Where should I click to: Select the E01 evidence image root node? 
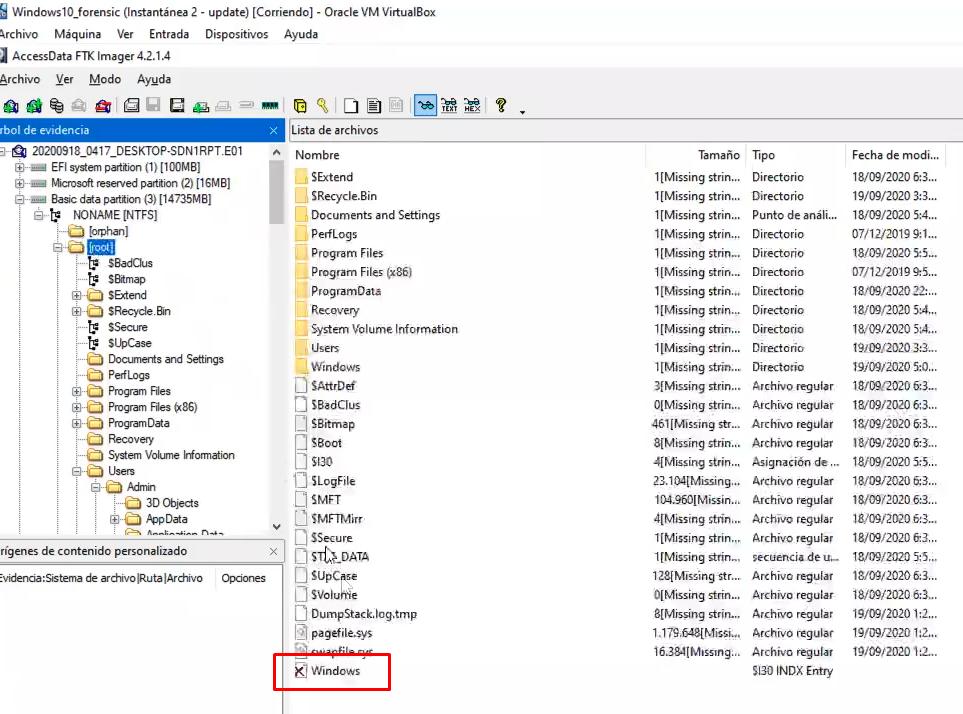137,151
